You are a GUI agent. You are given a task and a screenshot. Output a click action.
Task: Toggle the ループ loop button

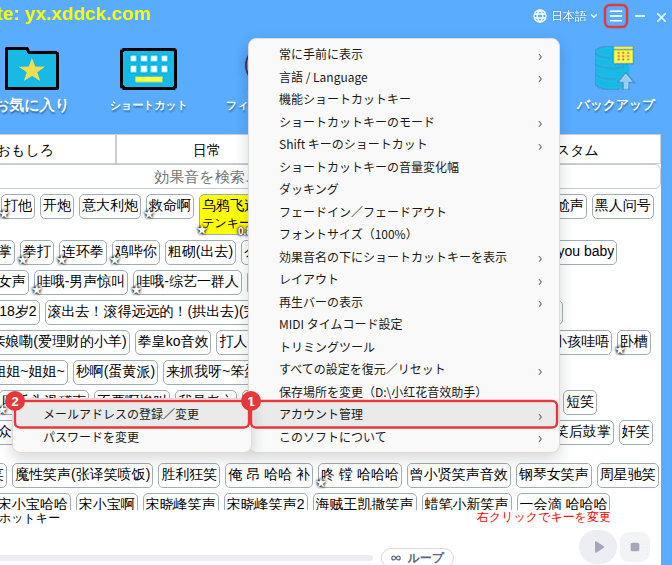417,557
